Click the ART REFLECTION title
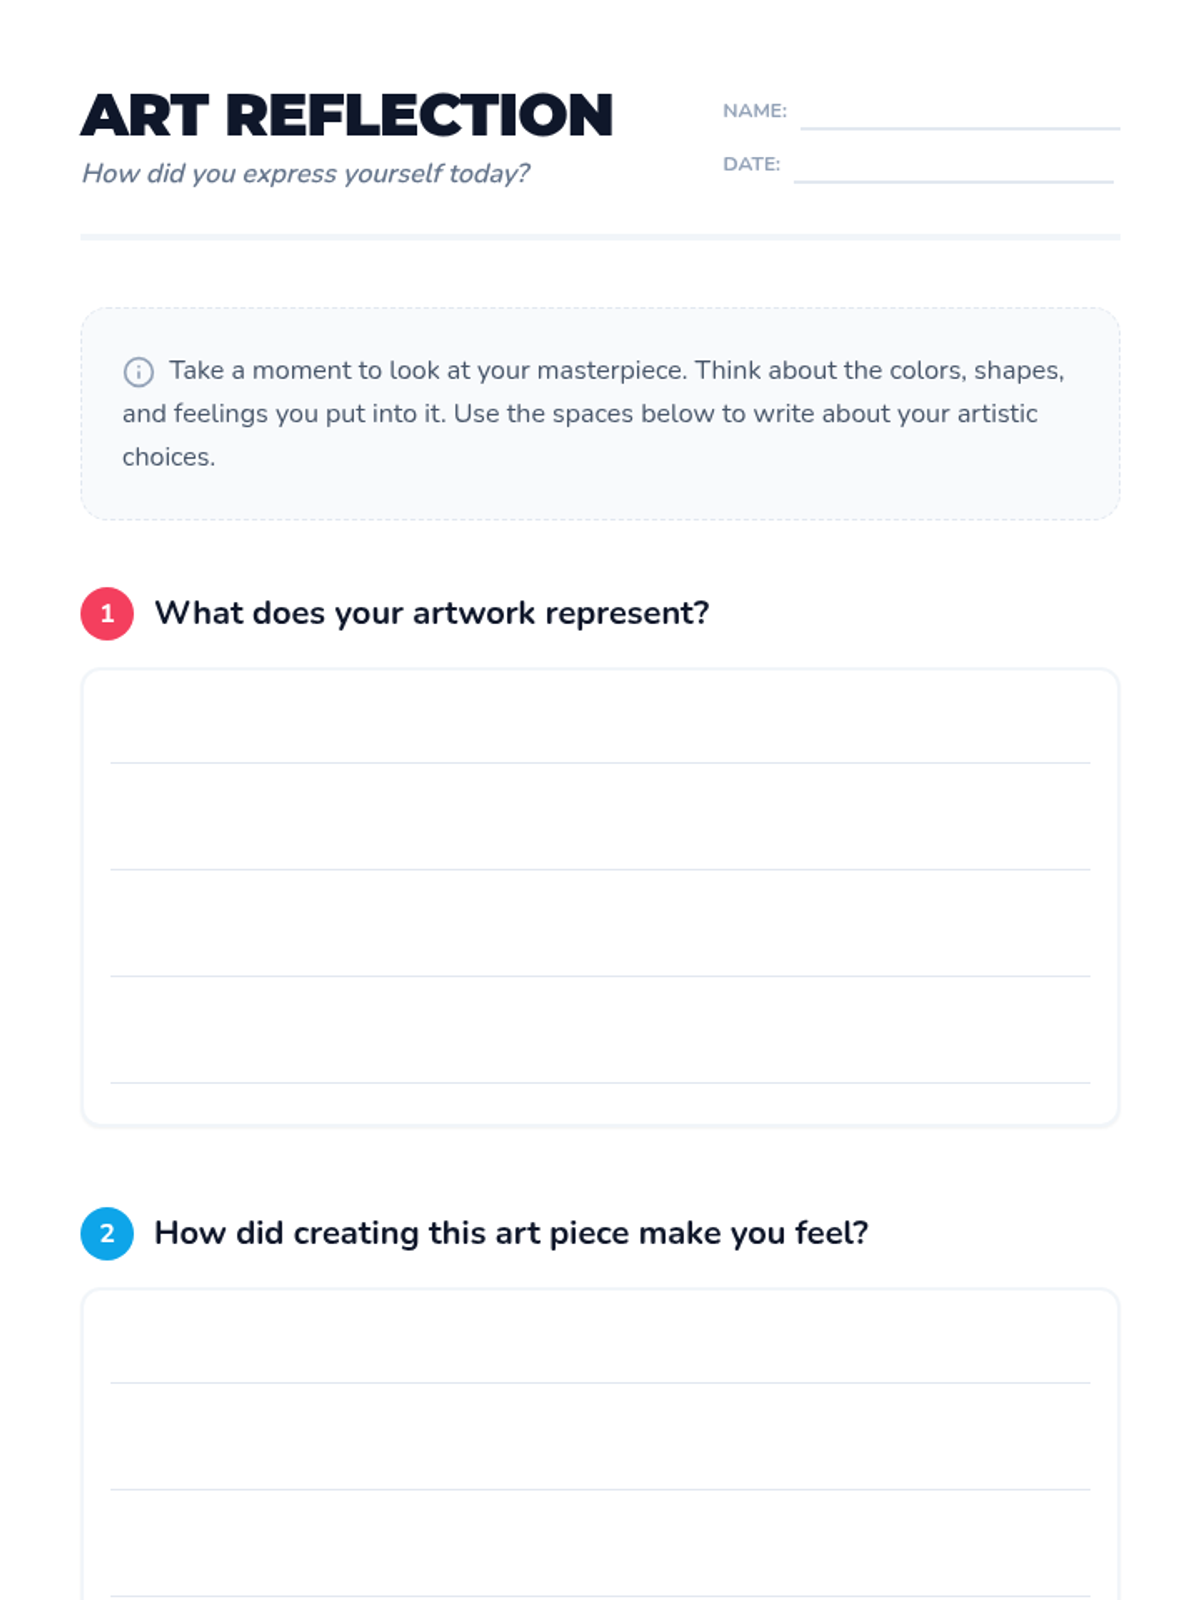The image size is (1200, 1600). tap(347, 115)
